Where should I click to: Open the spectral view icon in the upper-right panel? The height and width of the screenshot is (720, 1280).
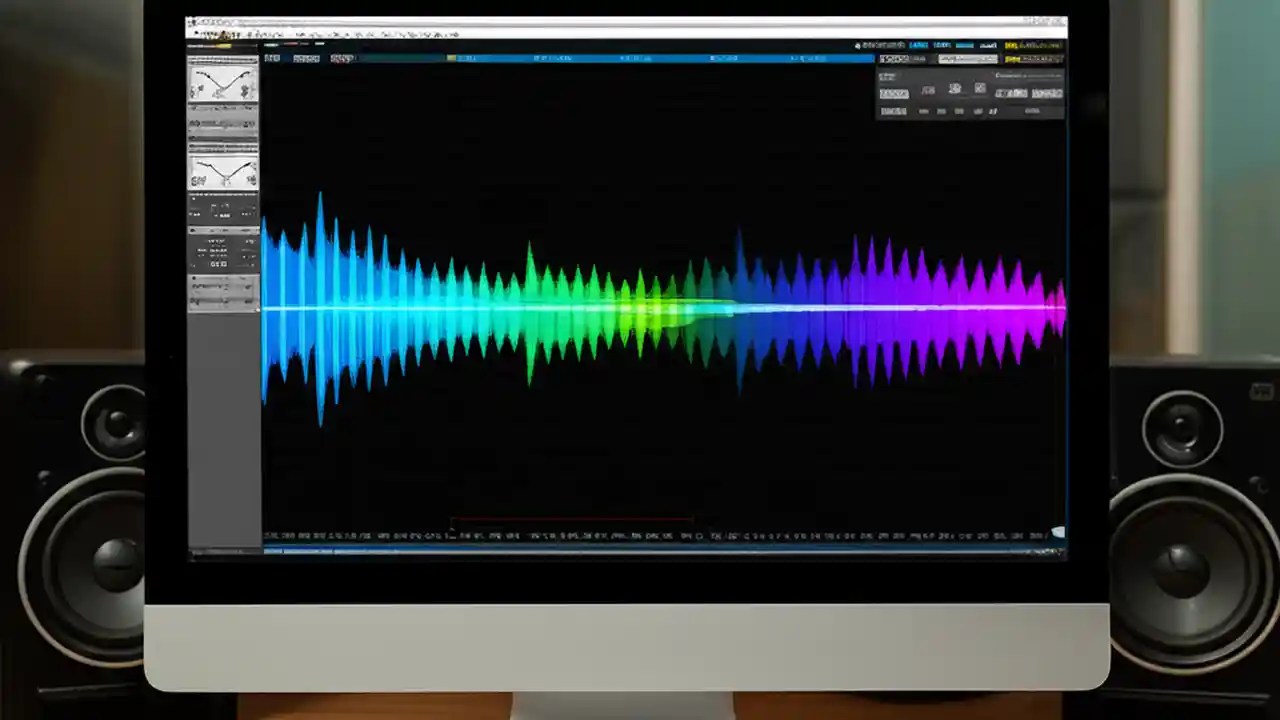tap(954, 89)
